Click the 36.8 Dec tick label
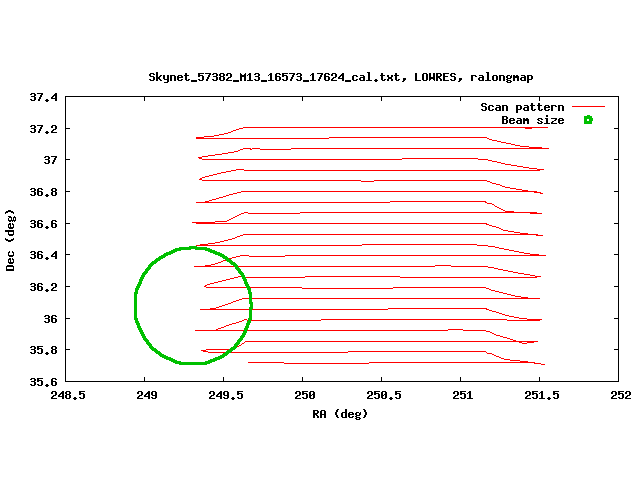Screen dimensions: 640x480 [43, 192]
